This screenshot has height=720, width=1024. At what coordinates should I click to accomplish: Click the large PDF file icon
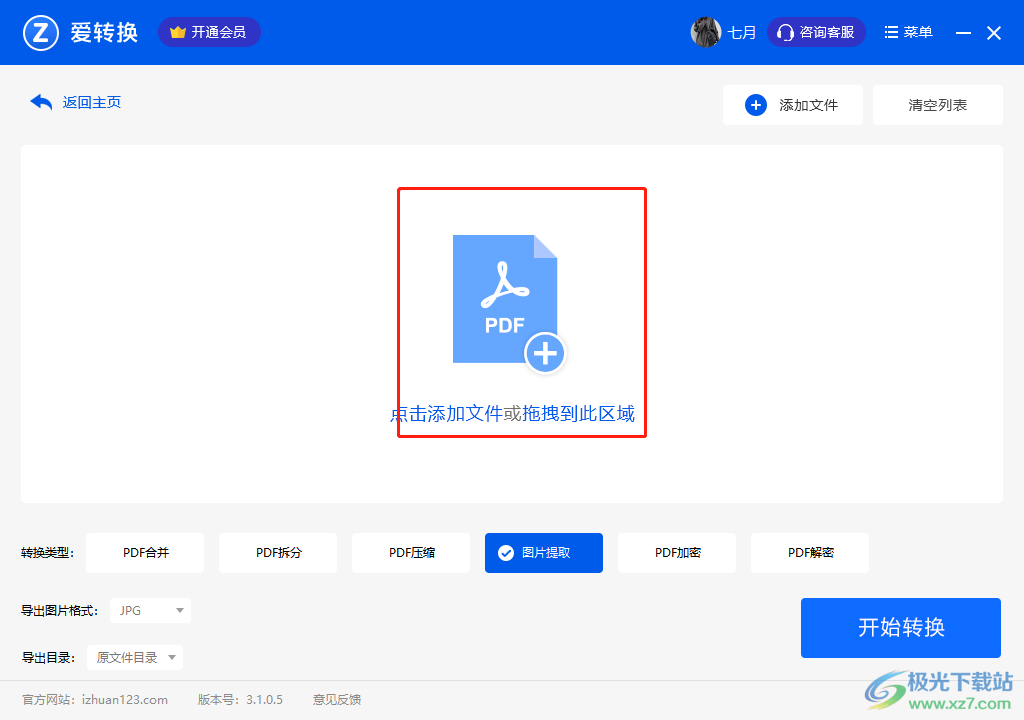click(x=503, y=298)
